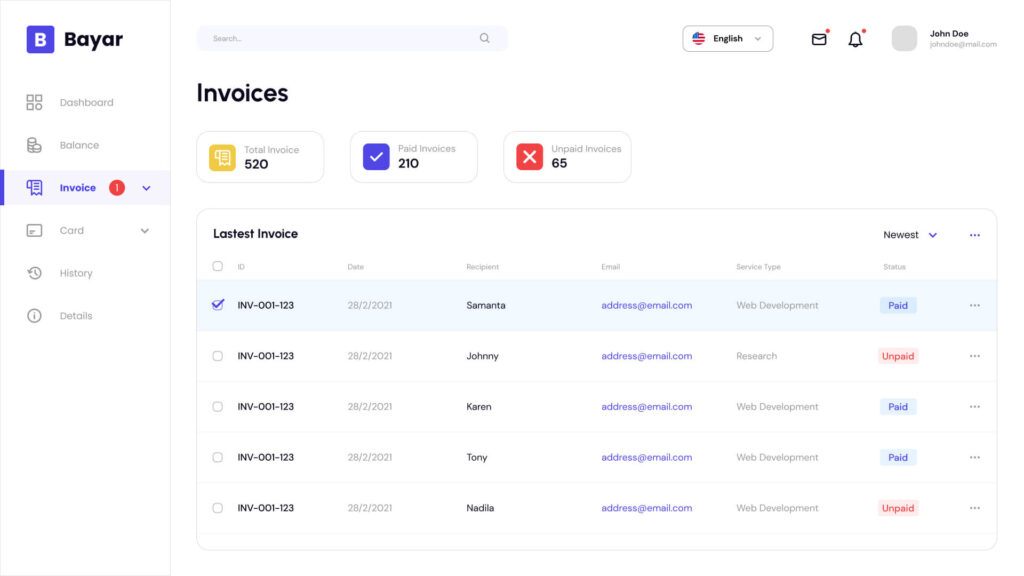Select the Dashboard menu entry

87,101
